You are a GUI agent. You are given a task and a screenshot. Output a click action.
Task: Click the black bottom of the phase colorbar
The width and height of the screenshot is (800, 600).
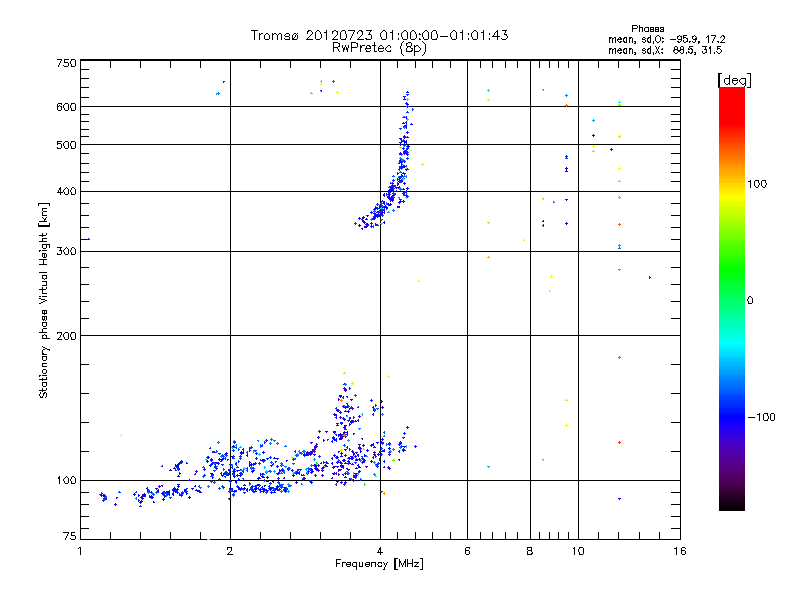(x=732, y=503)
